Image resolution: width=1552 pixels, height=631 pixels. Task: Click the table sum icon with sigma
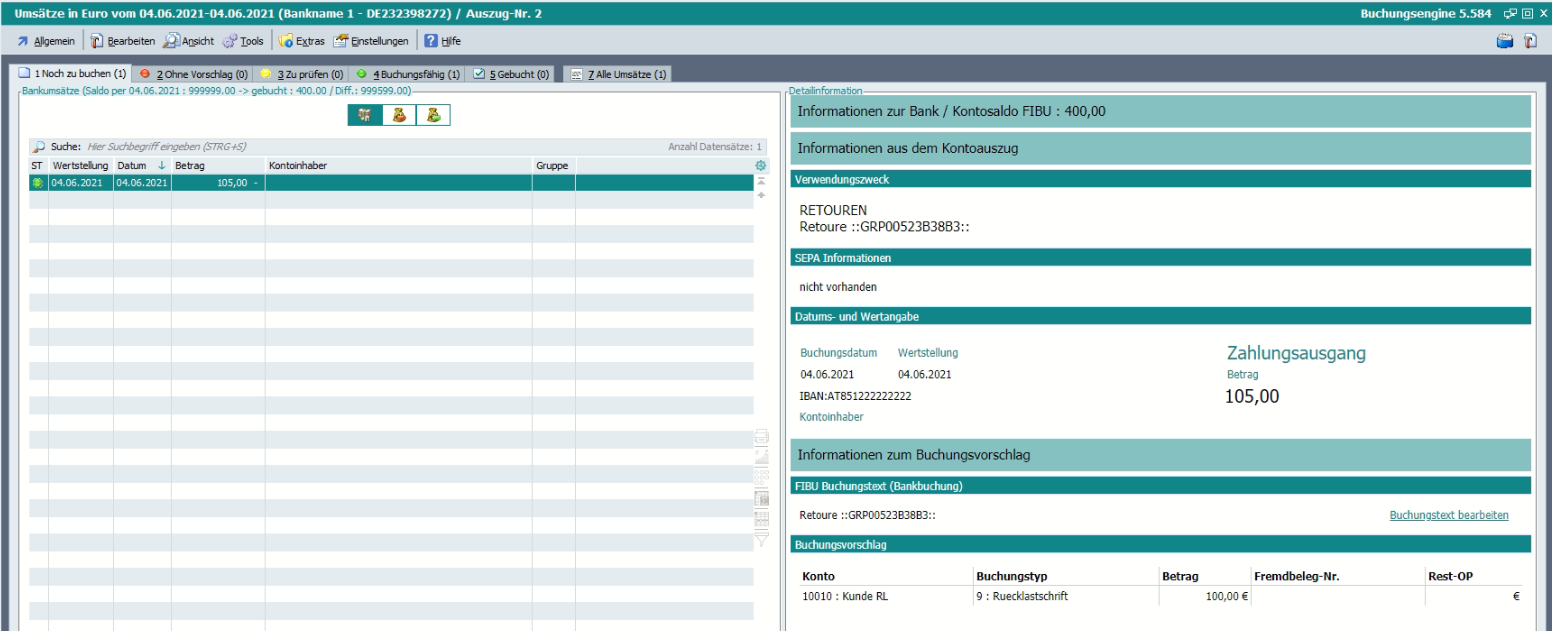(x=761, y=498)
